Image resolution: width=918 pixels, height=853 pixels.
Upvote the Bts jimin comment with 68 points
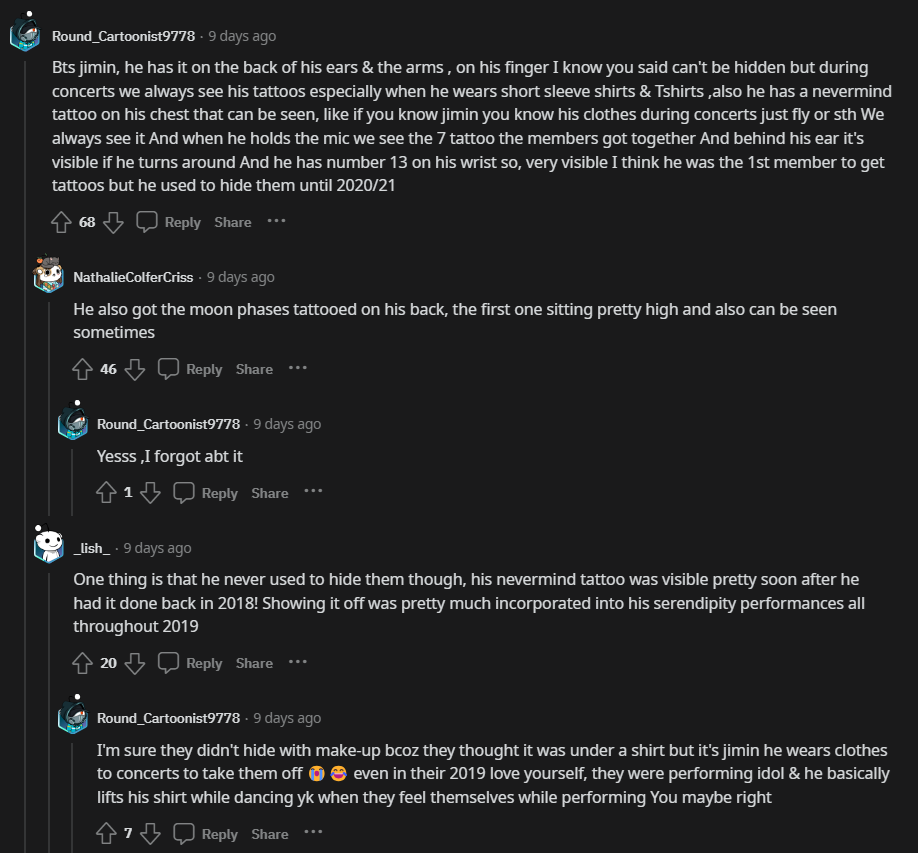click(x=62, y=222)
